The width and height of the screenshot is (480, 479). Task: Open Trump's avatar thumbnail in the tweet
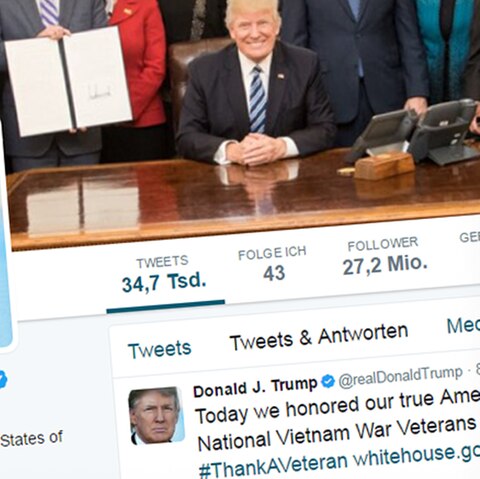click(156, 416)
